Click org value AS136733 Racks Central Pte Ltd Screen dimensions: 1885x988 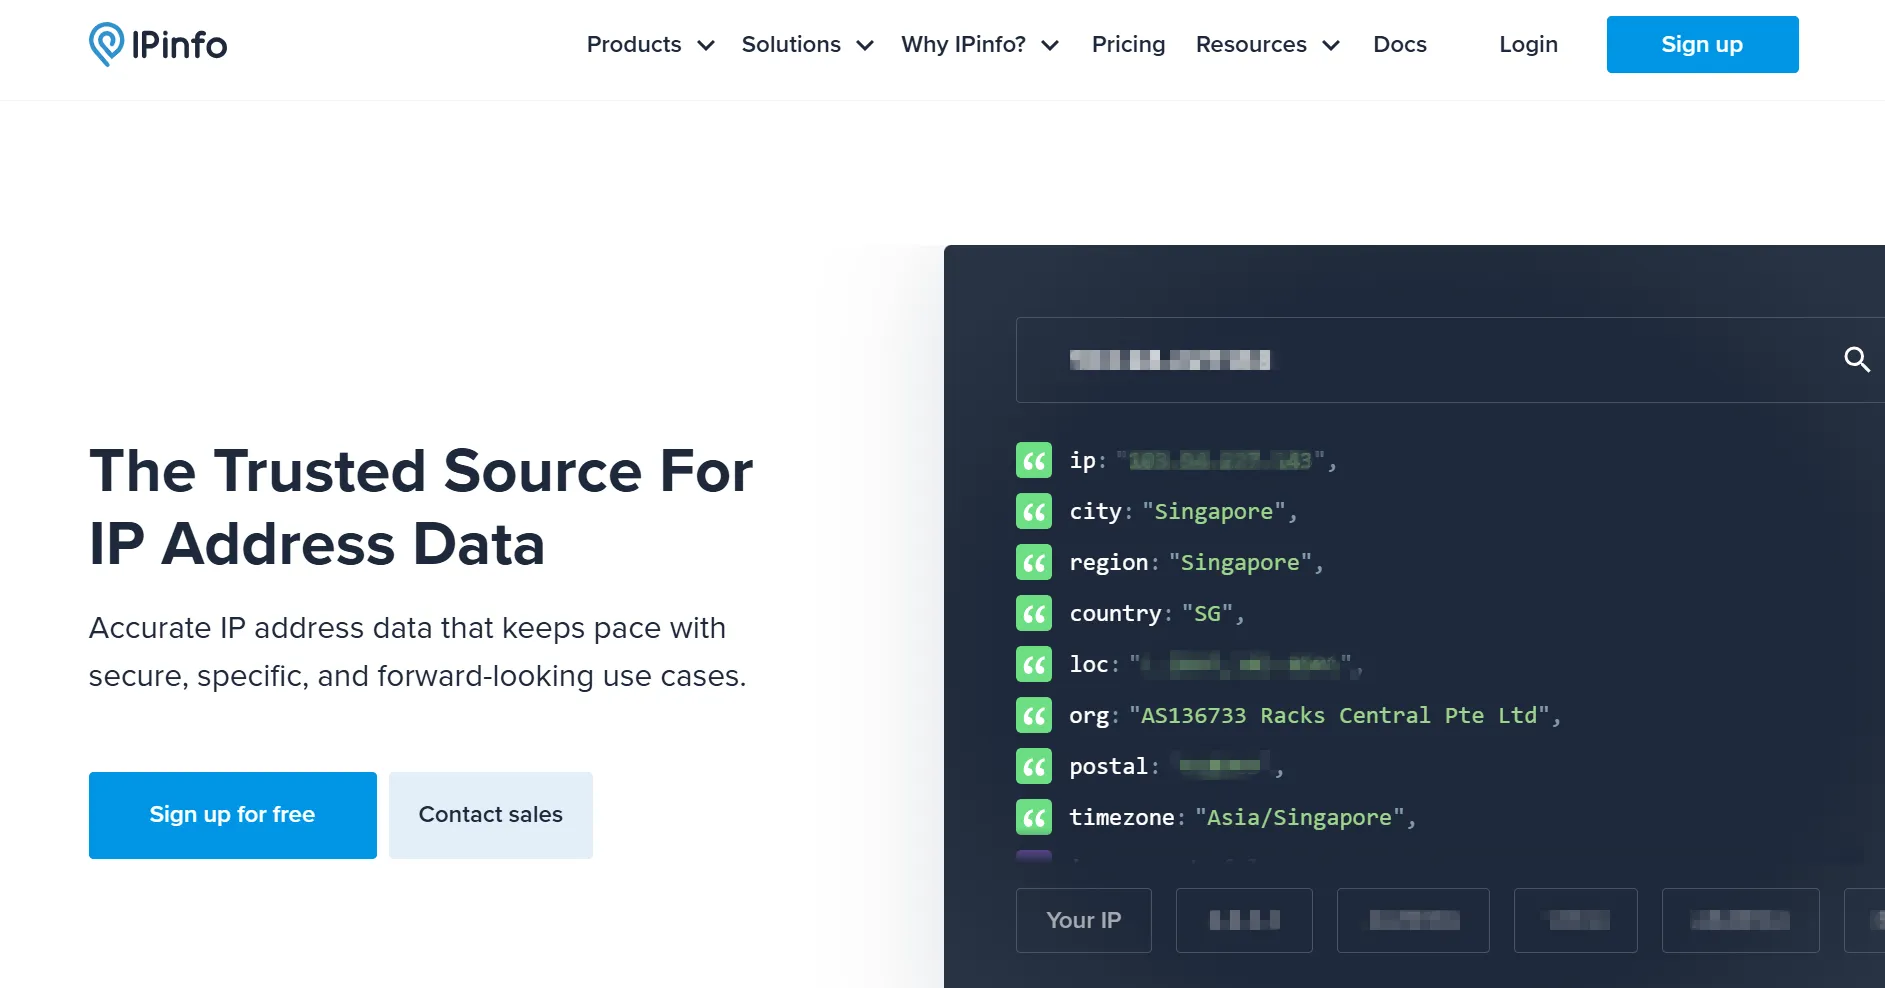[x=1339, y=716]
